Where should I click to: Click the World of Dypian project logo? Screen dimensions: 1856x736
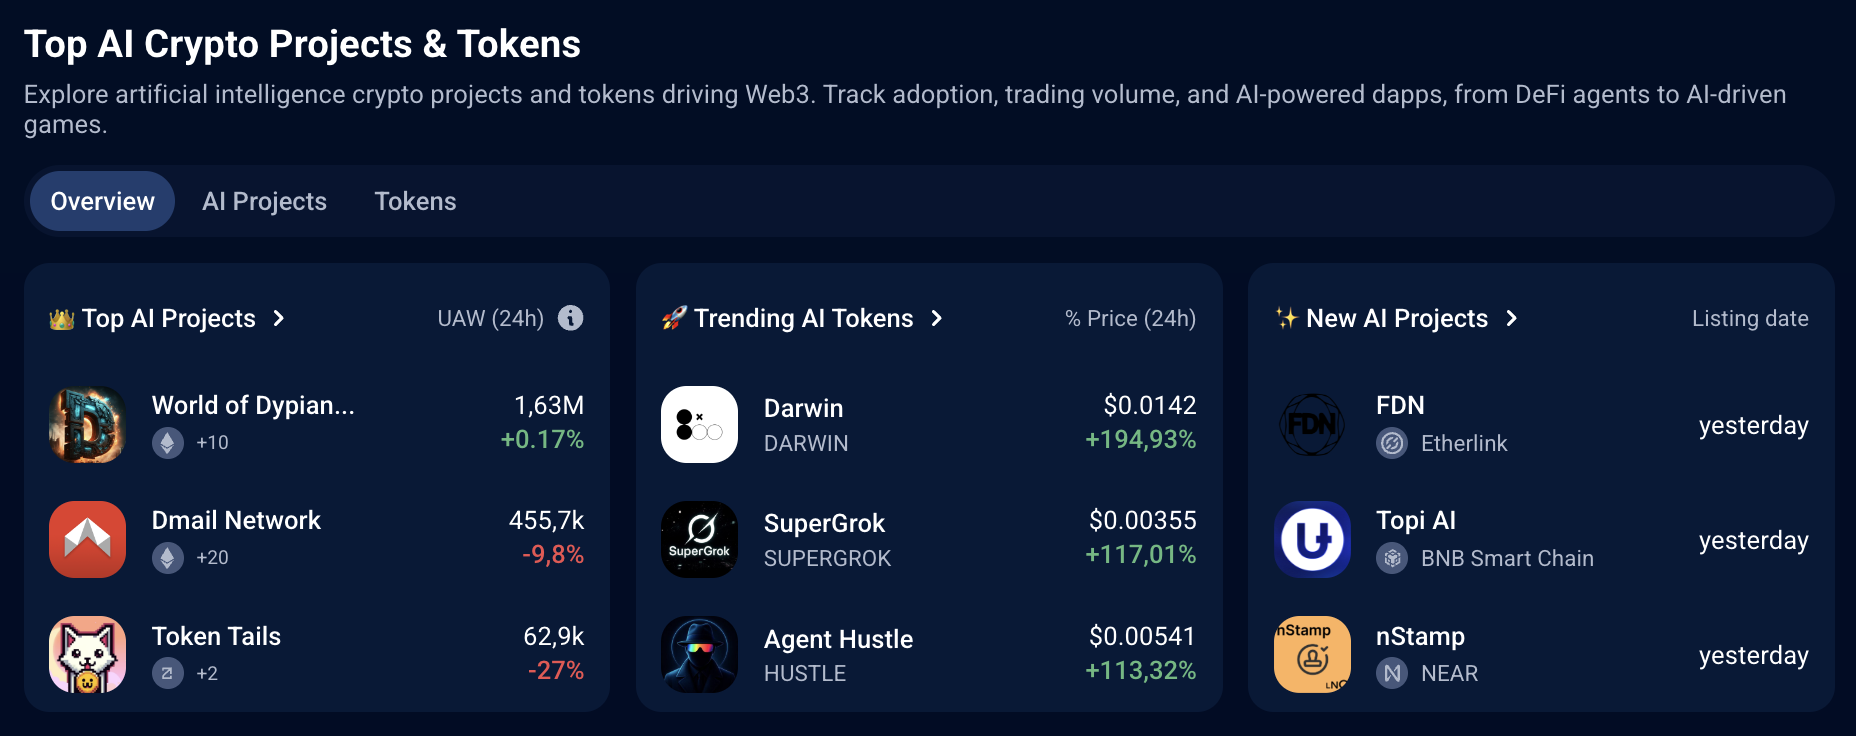87,424
